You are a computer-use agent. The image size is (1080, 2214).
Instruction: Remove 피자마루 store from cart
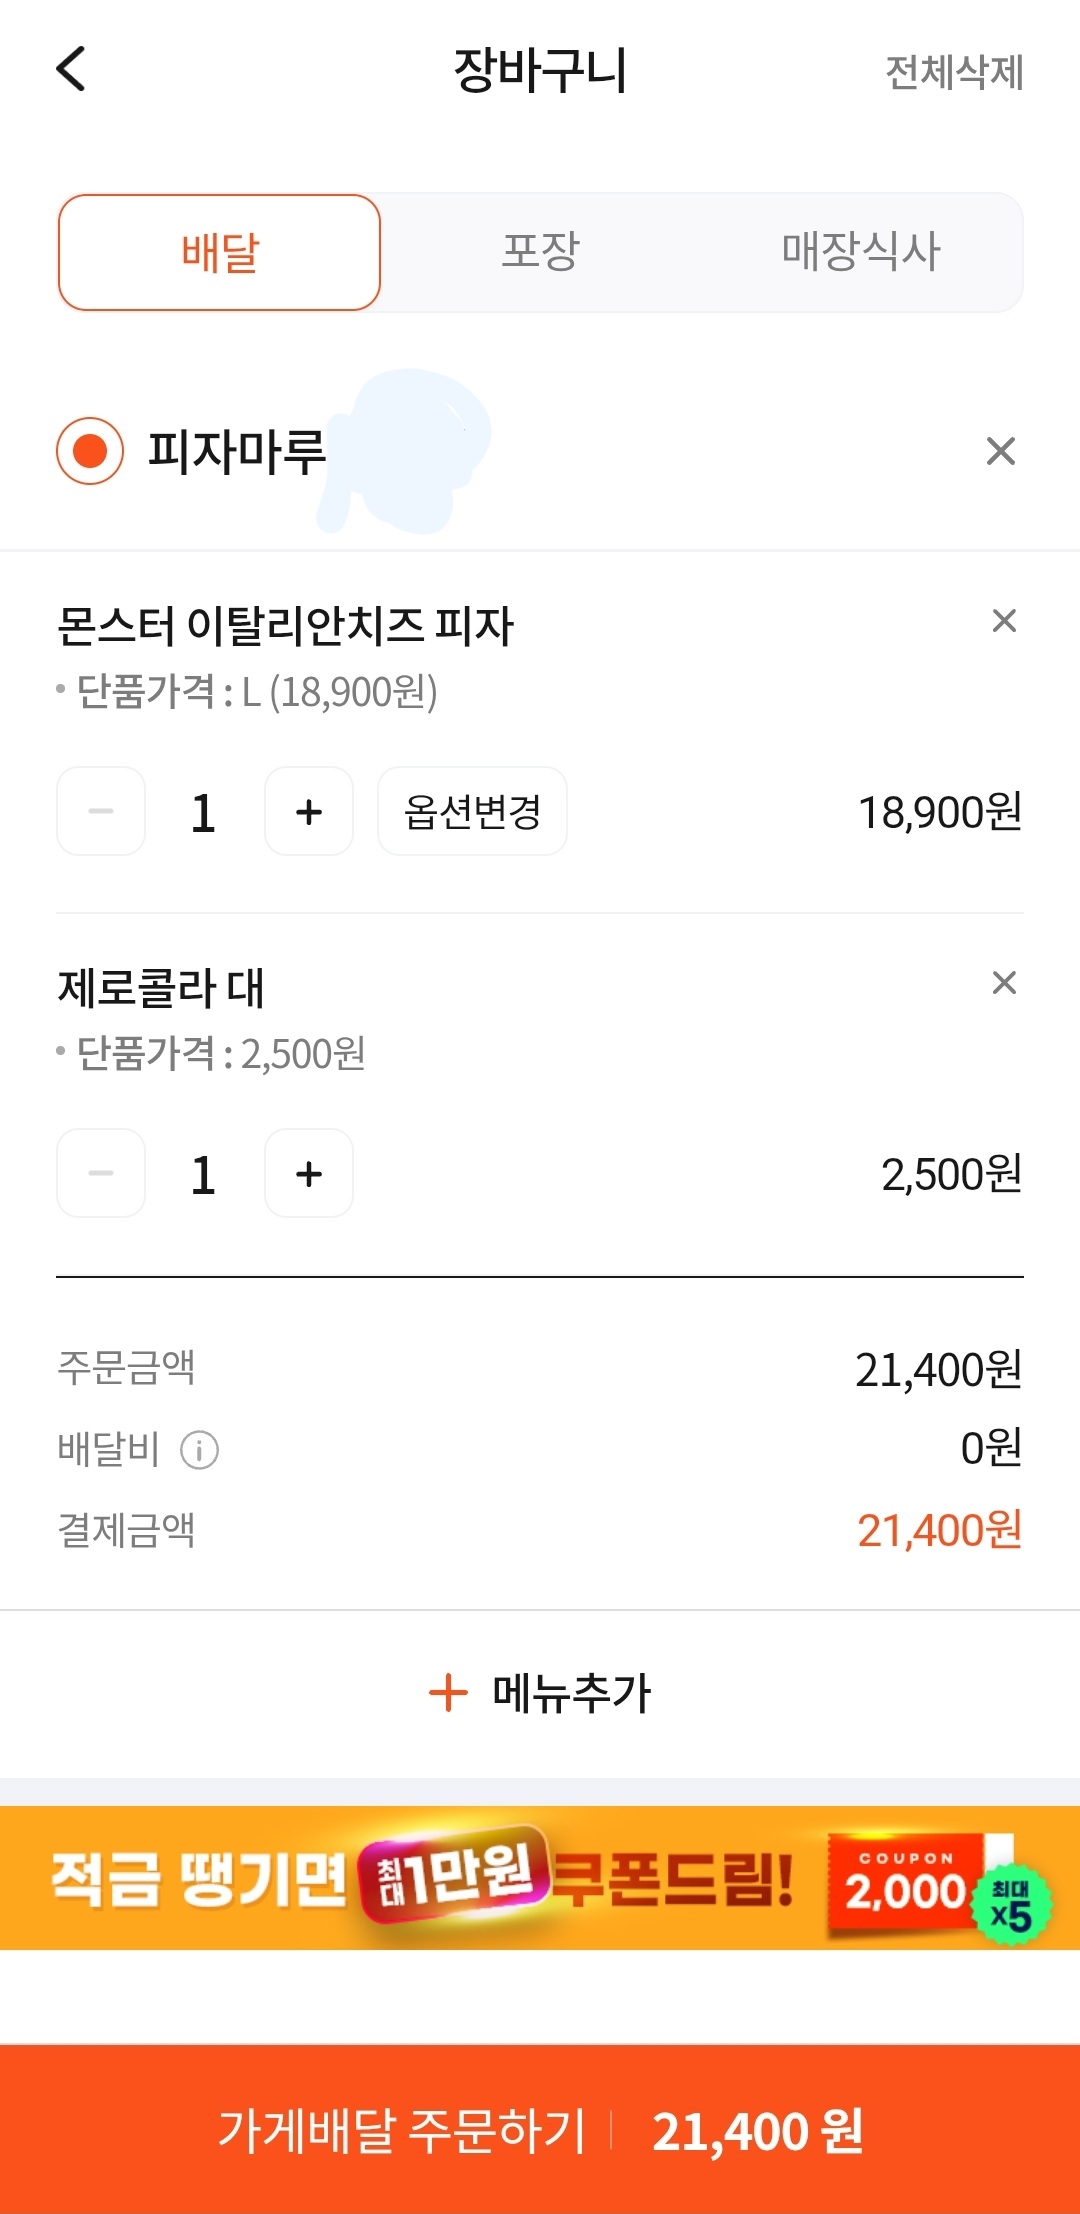point(1000,451)
